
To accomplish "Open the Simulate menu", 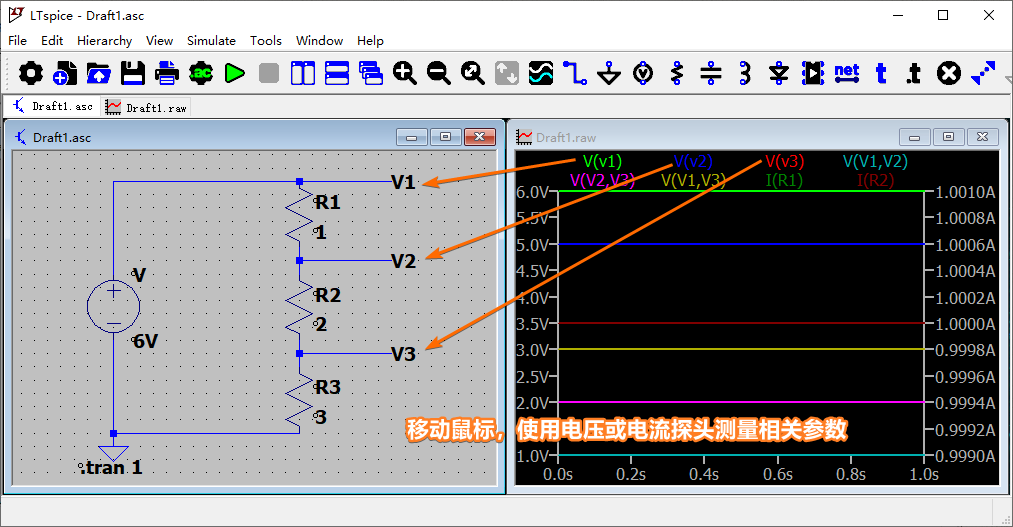I will pos(211,41).
